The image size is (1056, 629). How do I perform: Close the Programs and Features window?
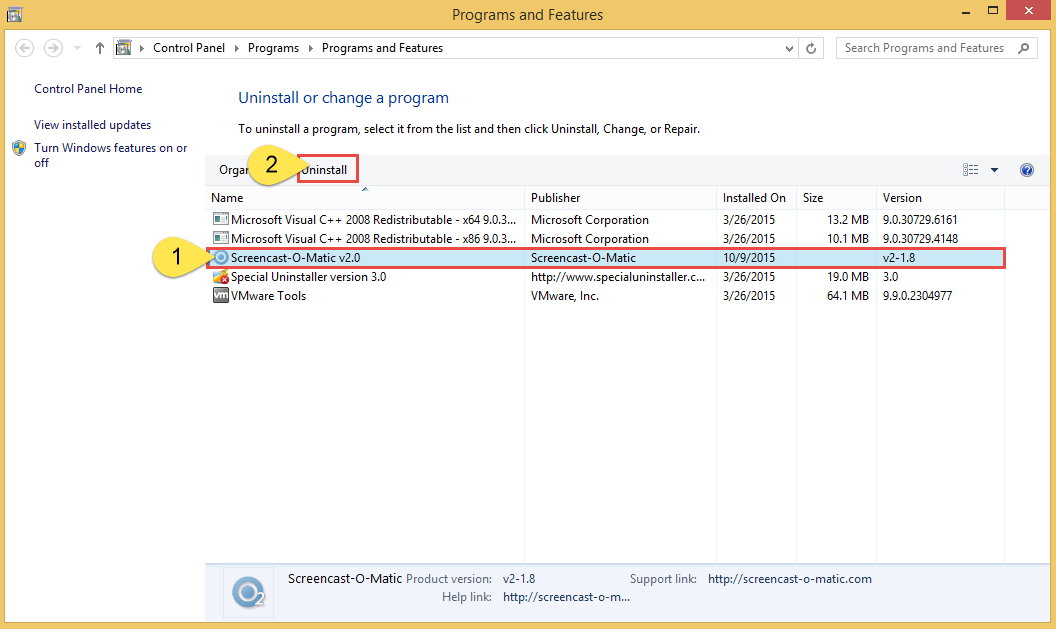[1029, 10]
